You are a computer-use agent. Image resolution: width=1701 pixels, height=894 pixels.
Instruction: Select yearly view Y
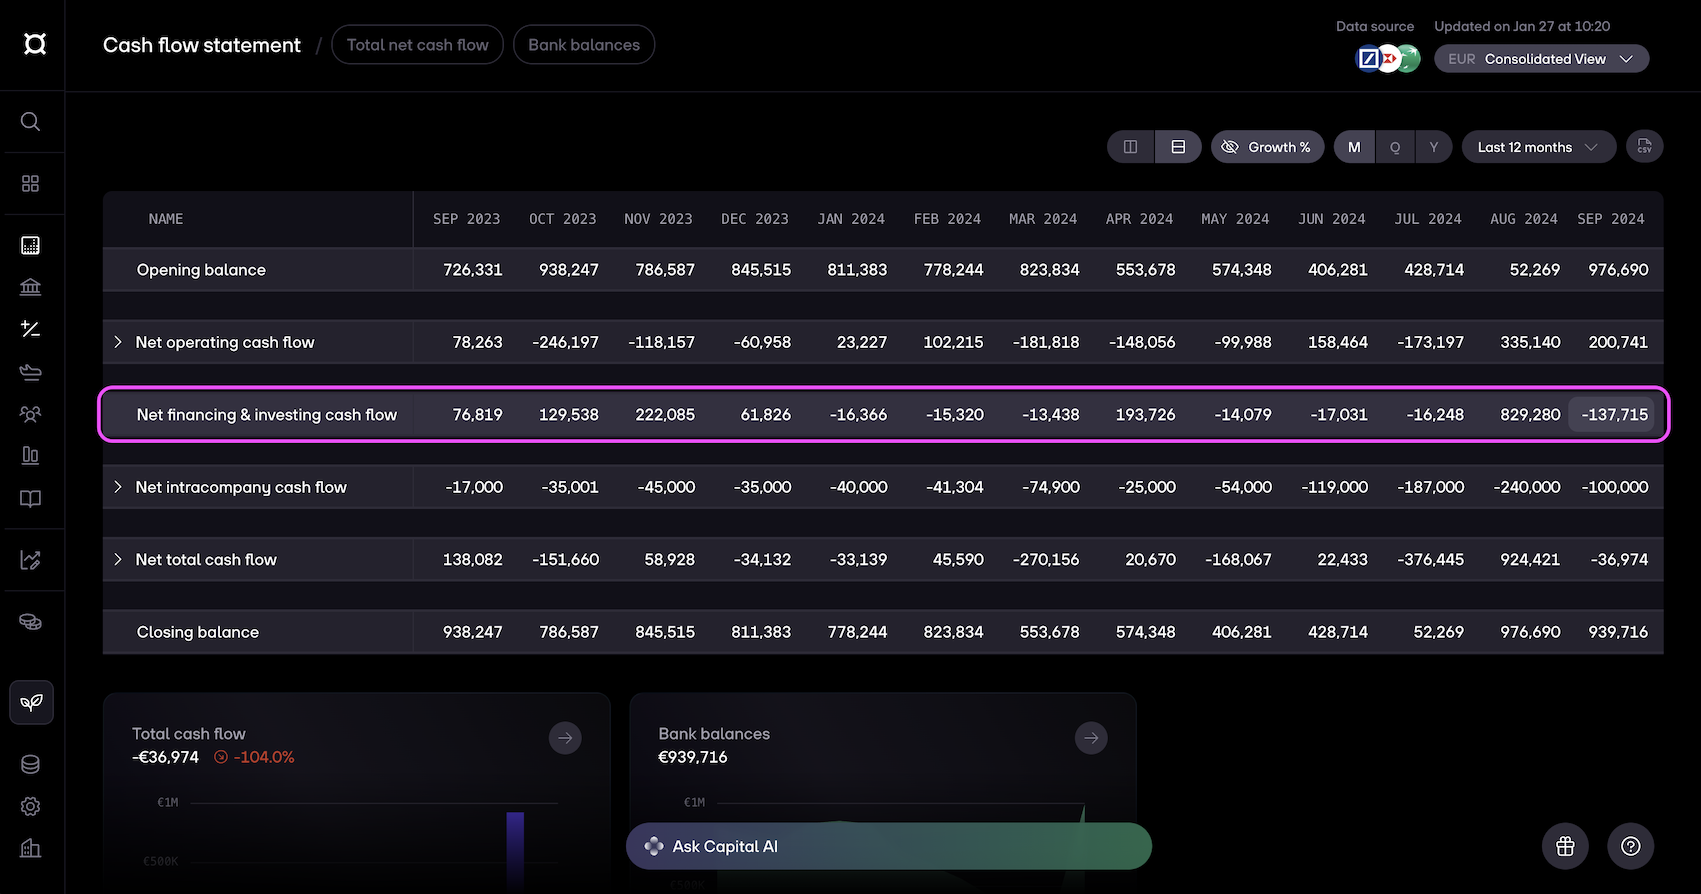[1434, 147]
